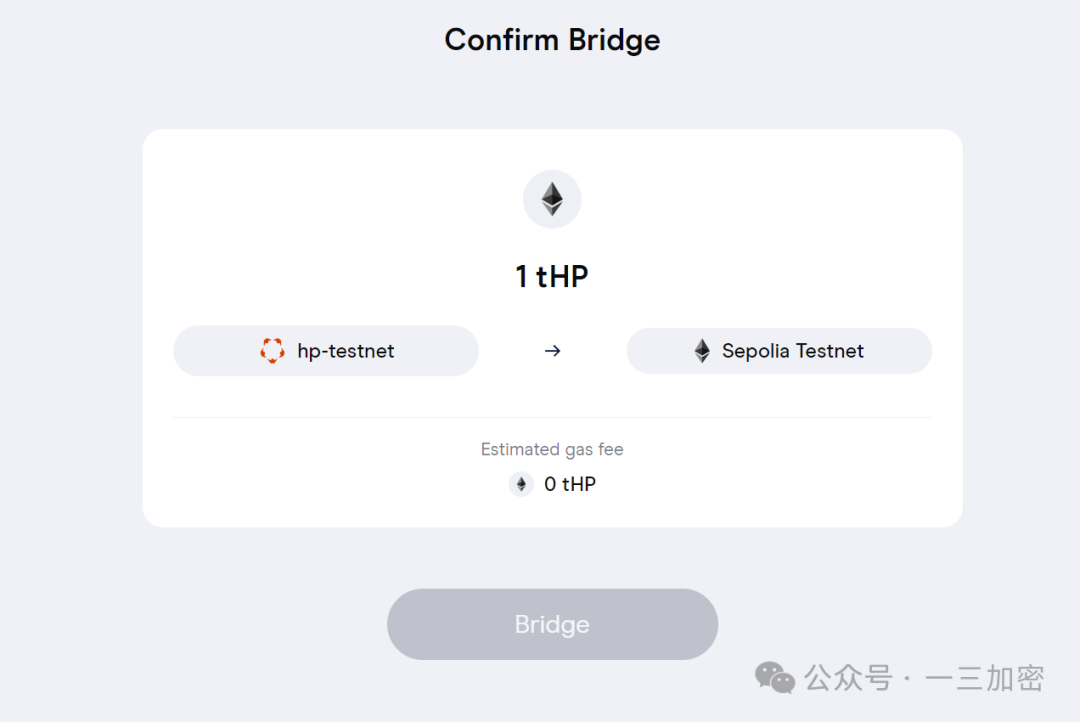Select the Sepolia Testnet destination text
This screenshot has width=1080, height=722.
coord(793,351)
